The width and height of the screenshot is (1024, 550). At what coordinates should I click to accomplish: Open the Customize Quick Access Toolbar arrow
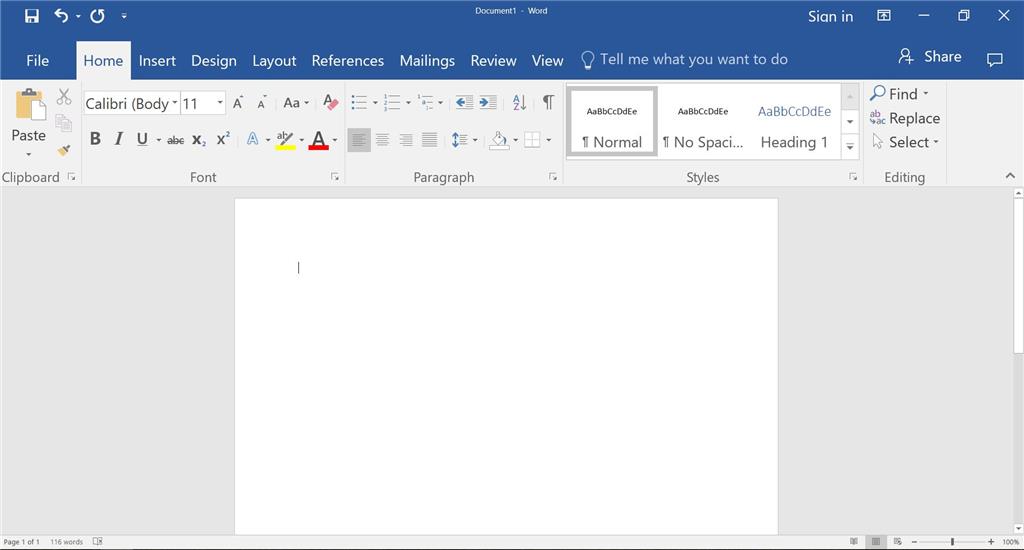click(124, 16)
